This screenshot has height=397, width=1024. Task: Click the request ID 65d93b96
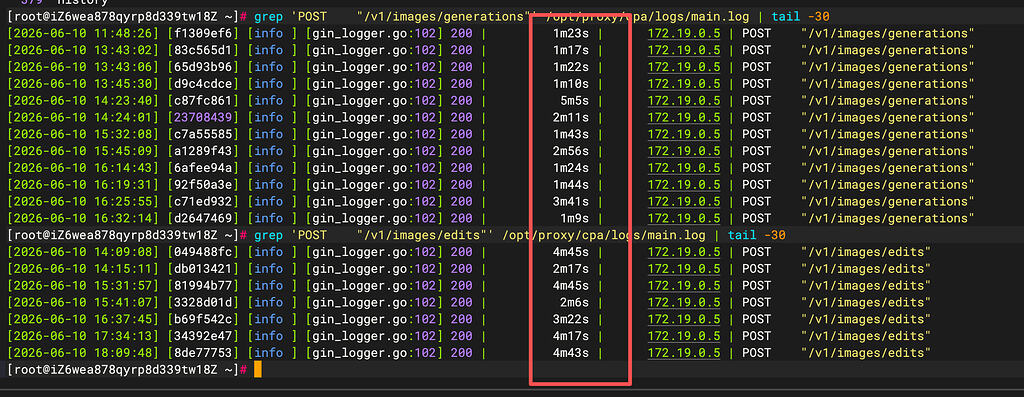pos(204,67)
